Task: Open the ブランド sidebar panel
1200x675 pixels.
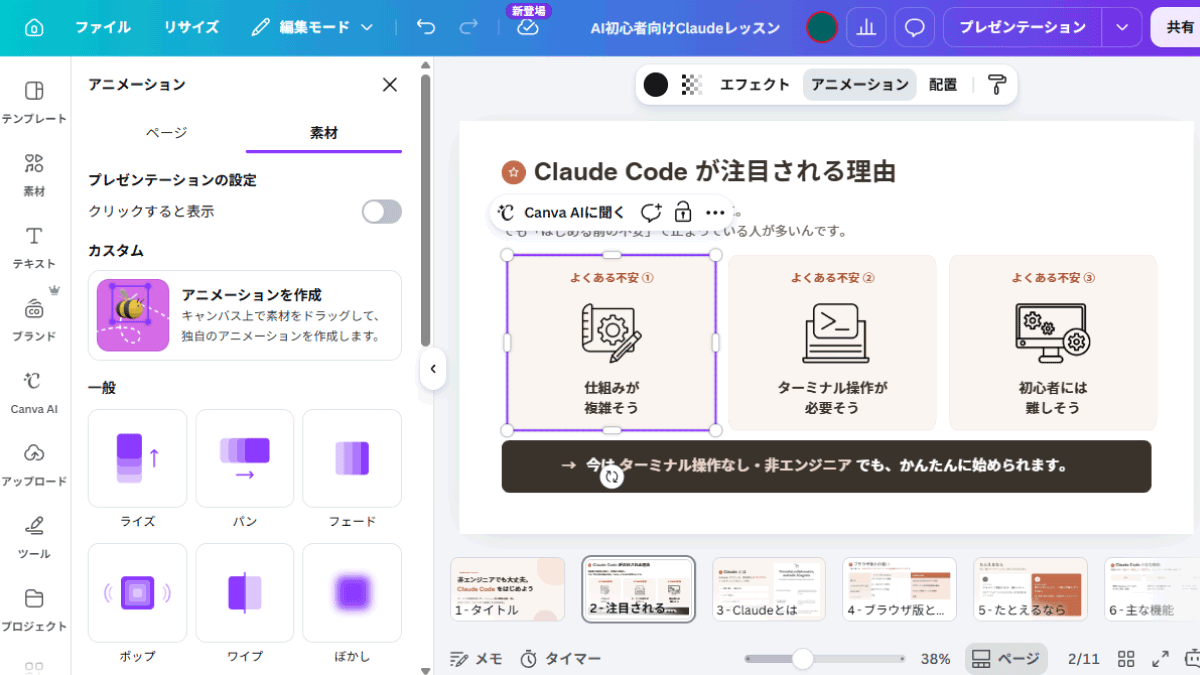Action: click(34, 320)
